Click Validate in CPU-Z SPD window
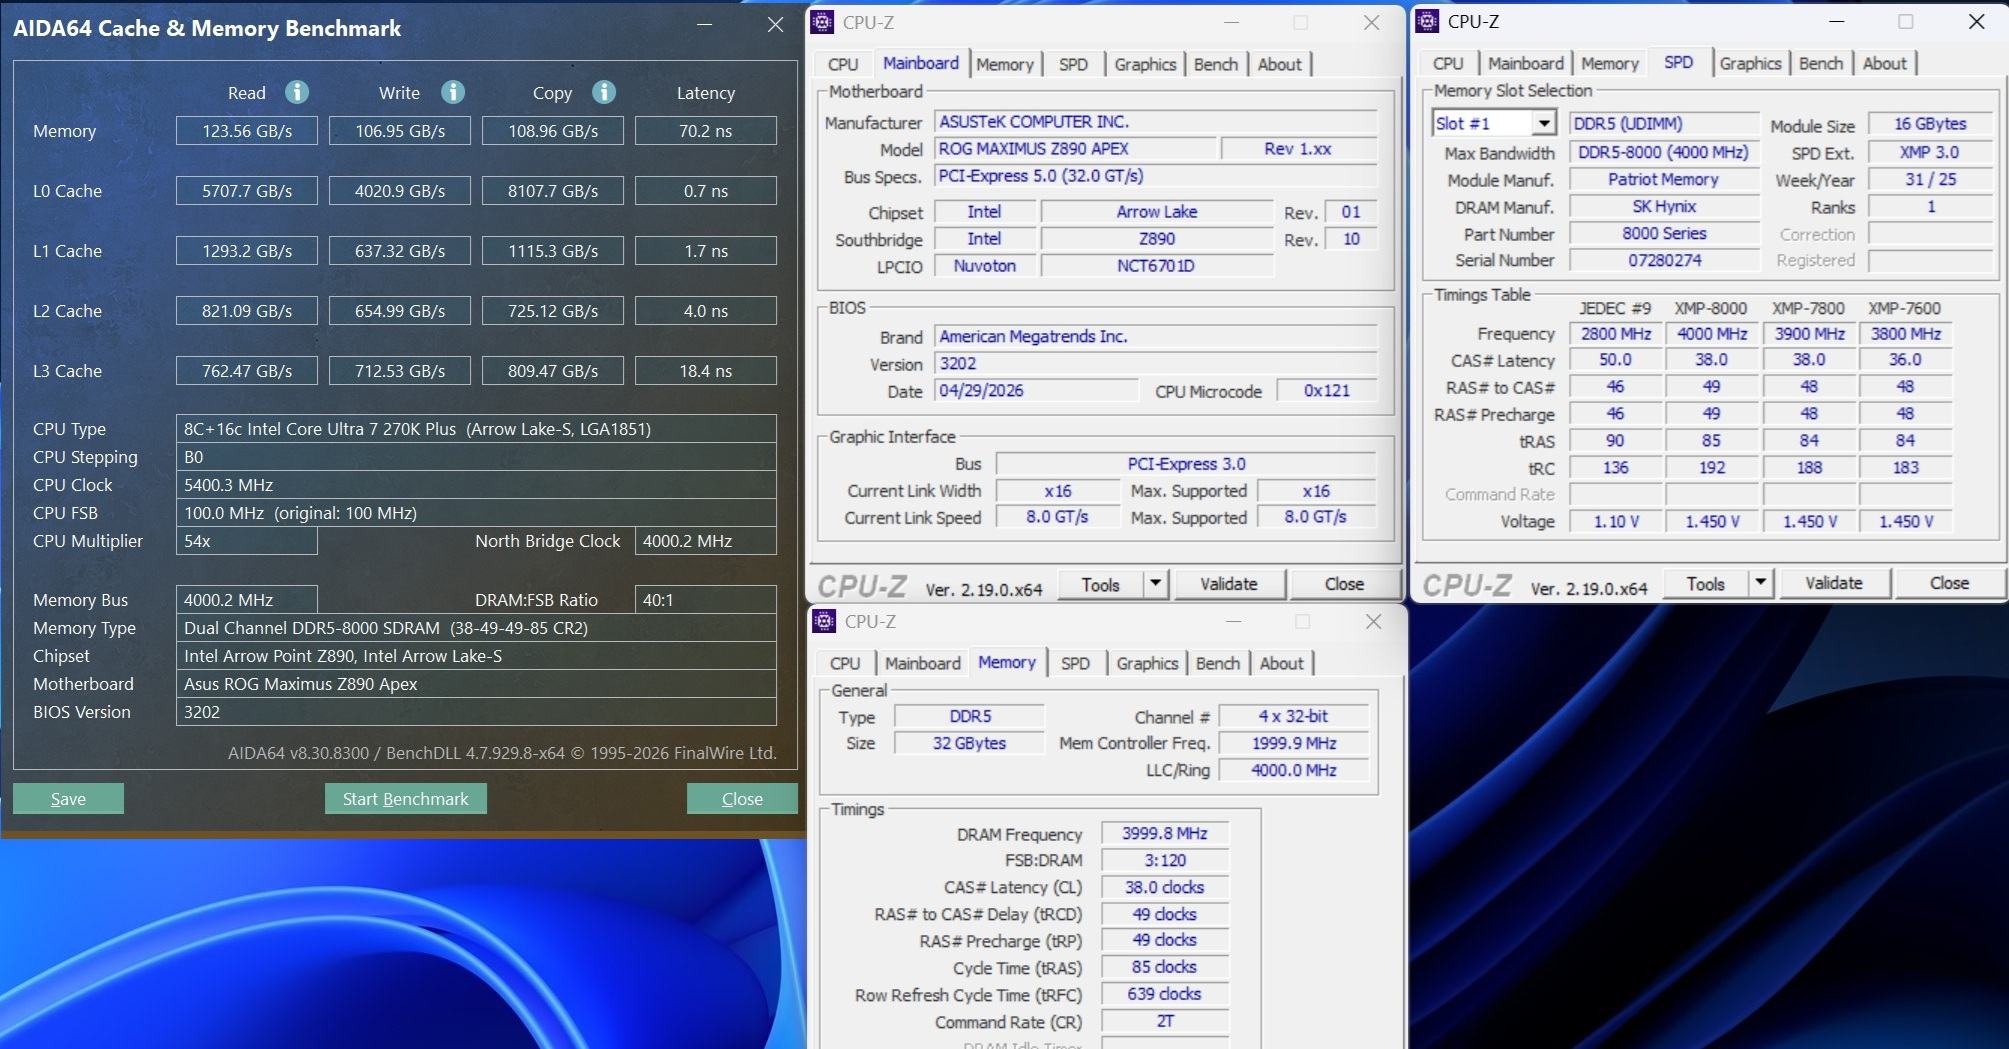Image resolution: width=2009 pixels, height=1049 pixels. [1834, 583]
